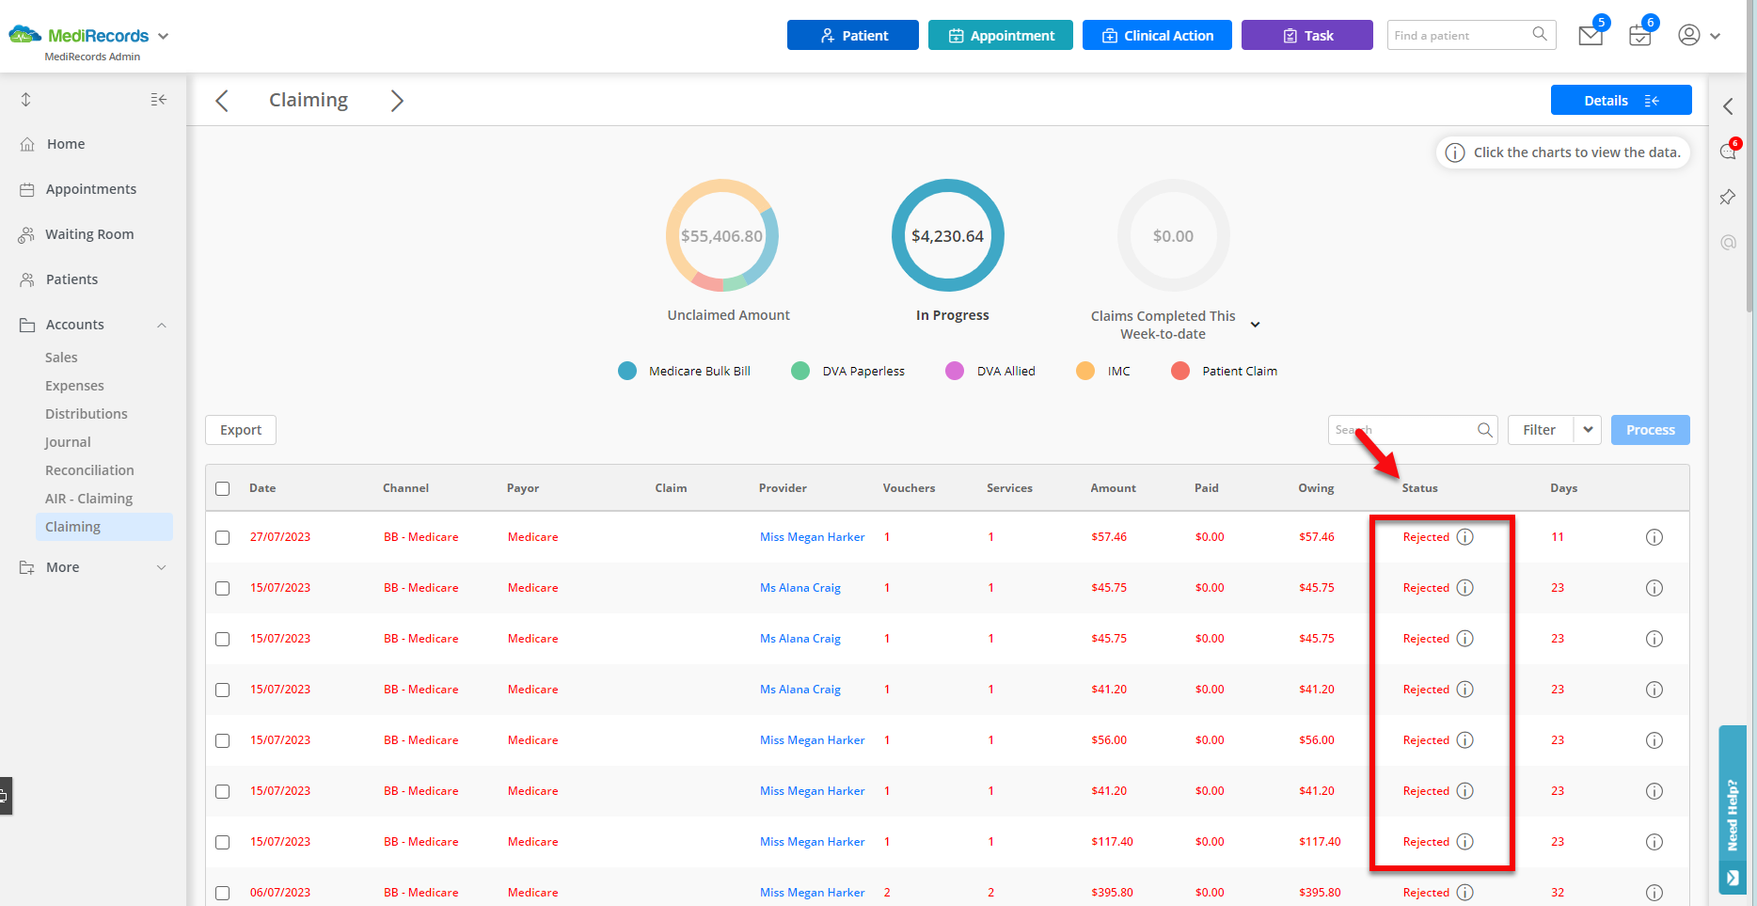Open Waiting Room in the sidebar
The image size is (1757, 906).
pyautogui.click(x=89, y=234)
